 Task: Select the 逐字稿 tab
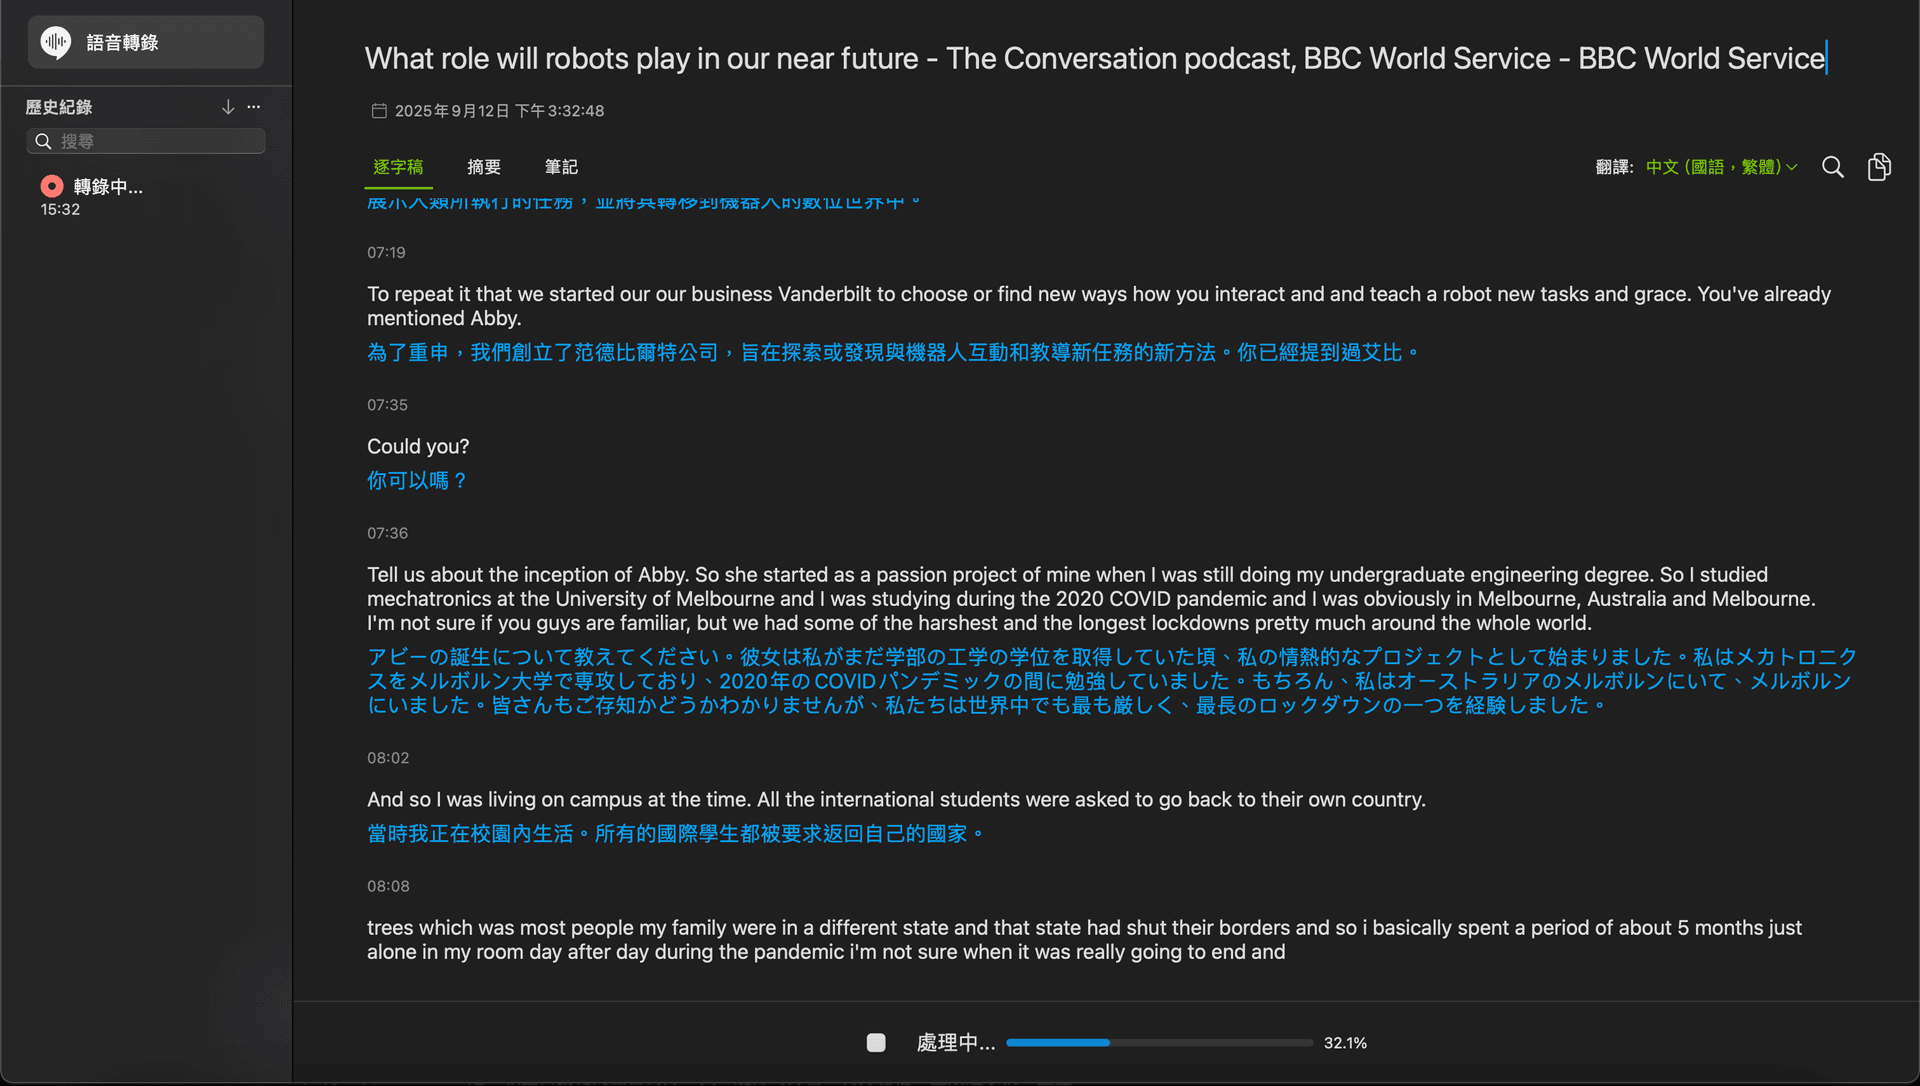398,167
